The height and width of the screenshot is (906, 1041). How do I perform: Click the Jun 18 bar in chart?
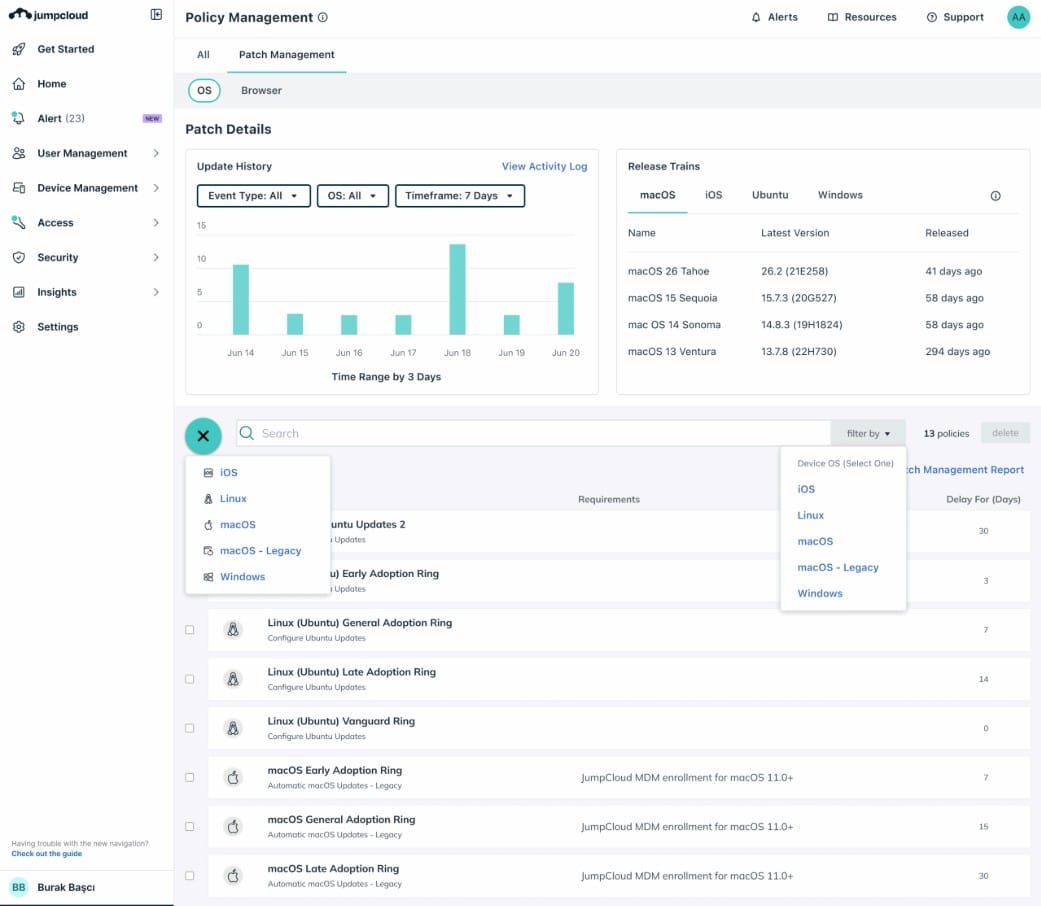coord(457,289)
